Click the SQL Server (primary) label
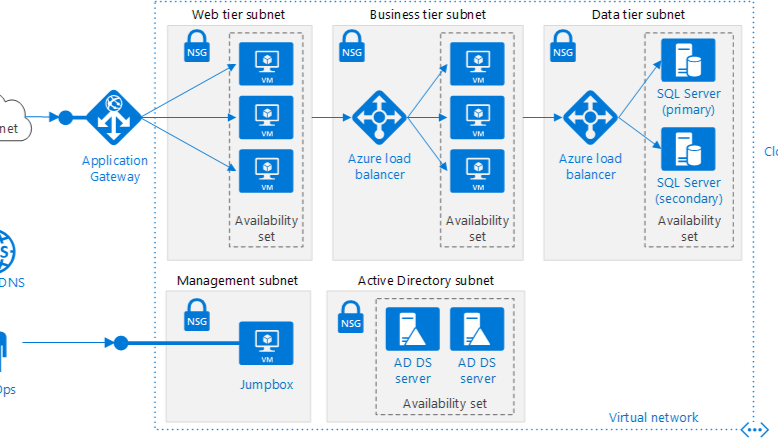This screenshot has height=438, width=778. [x=689, y=102]
